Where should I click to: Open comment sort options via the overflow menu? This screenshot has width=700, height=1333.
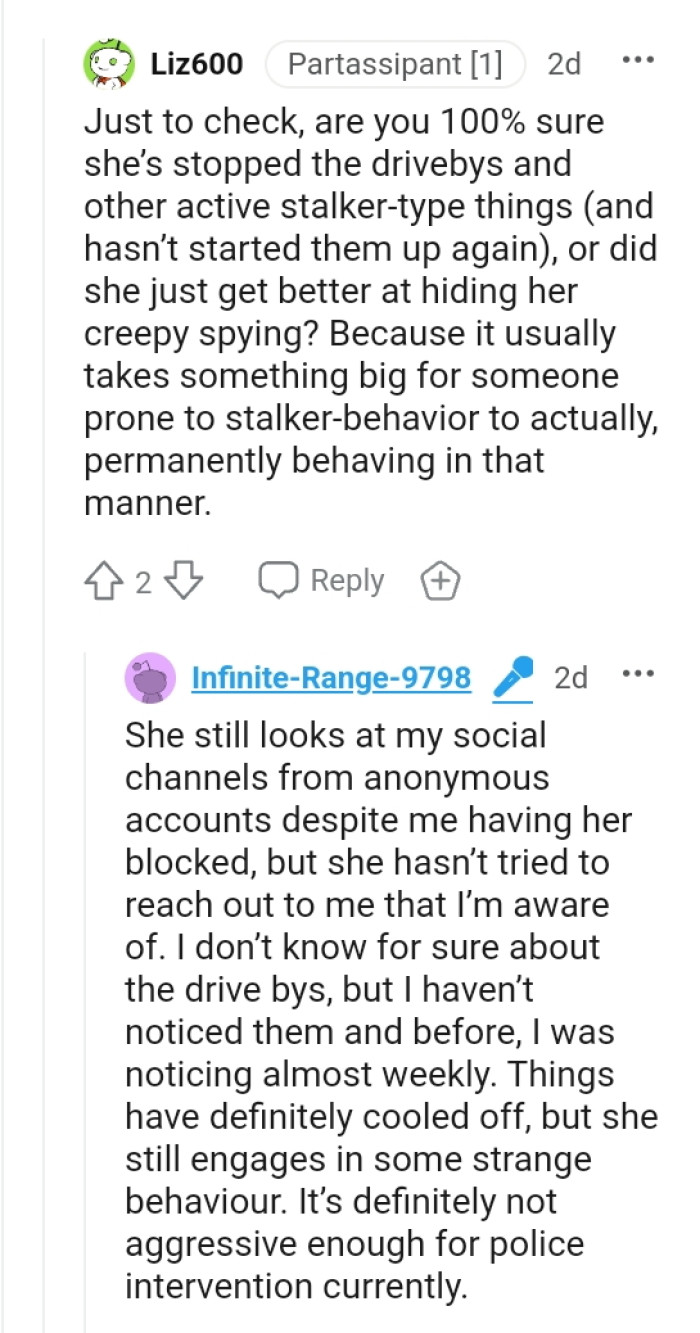pos(639,60)
